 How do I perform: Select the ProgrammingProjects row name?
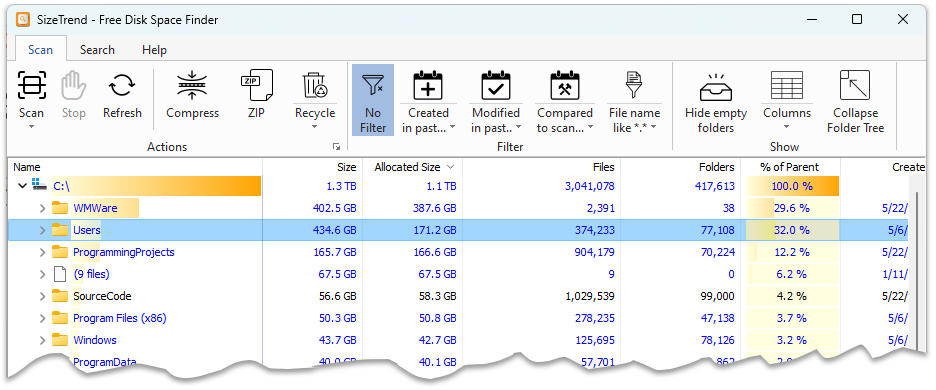pyautogui.click(x=124, y=252)
